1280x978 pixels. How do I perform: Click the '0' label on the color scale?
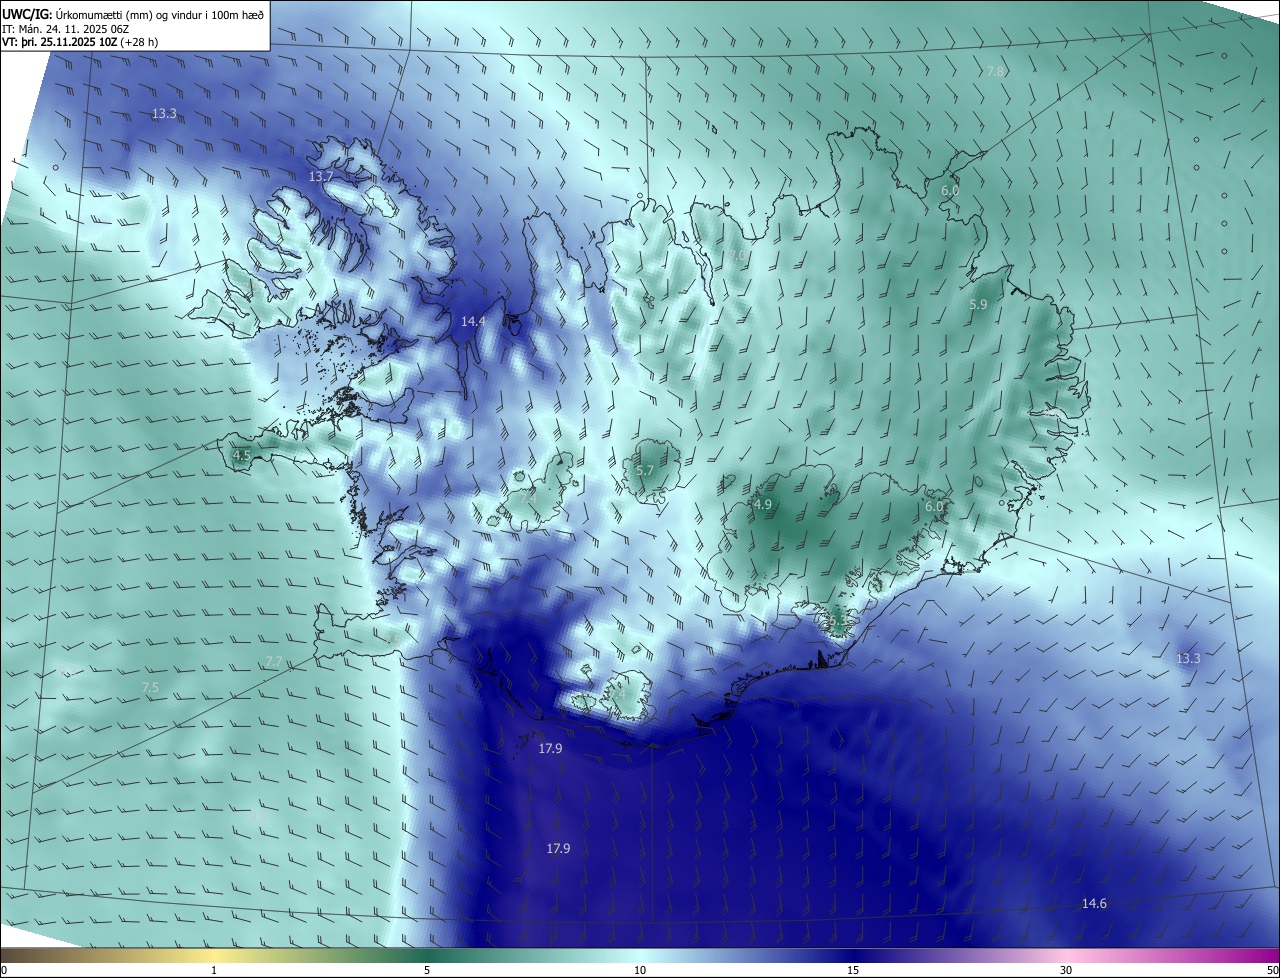click(4, 970)
